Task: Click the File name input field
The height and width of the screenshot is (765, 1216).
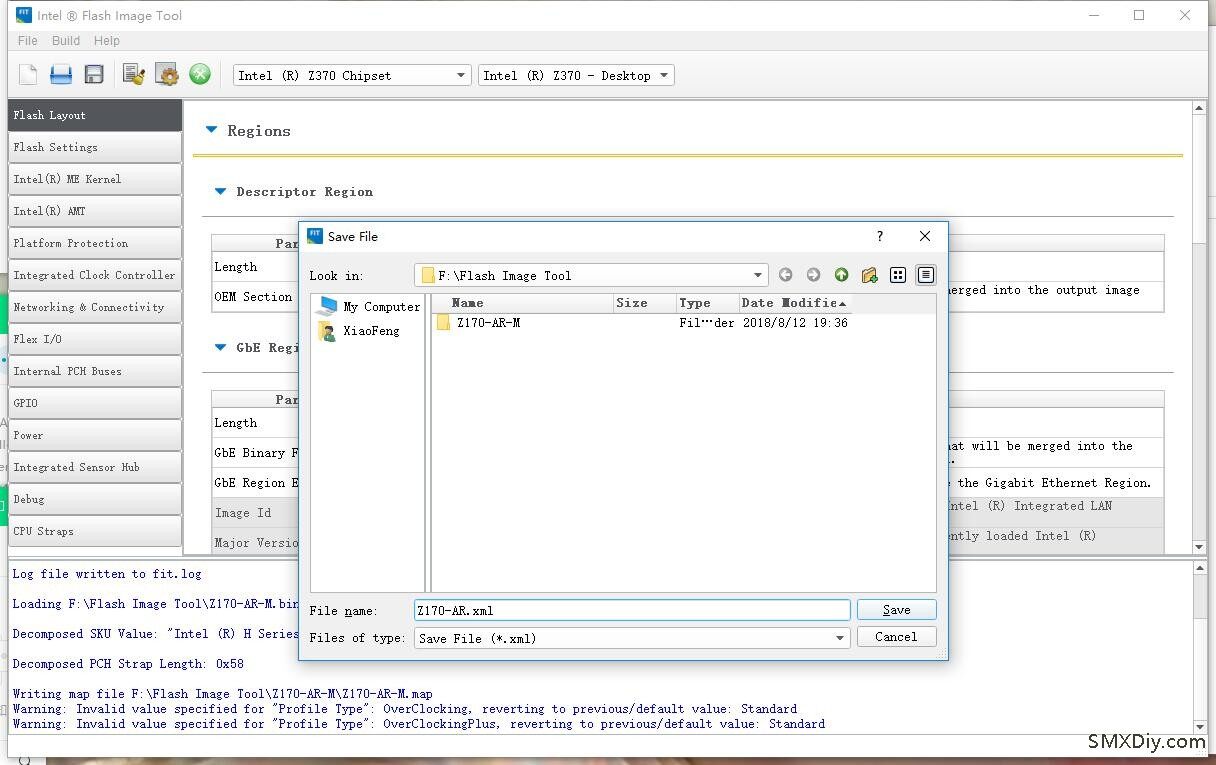Action: pos(632,610)
